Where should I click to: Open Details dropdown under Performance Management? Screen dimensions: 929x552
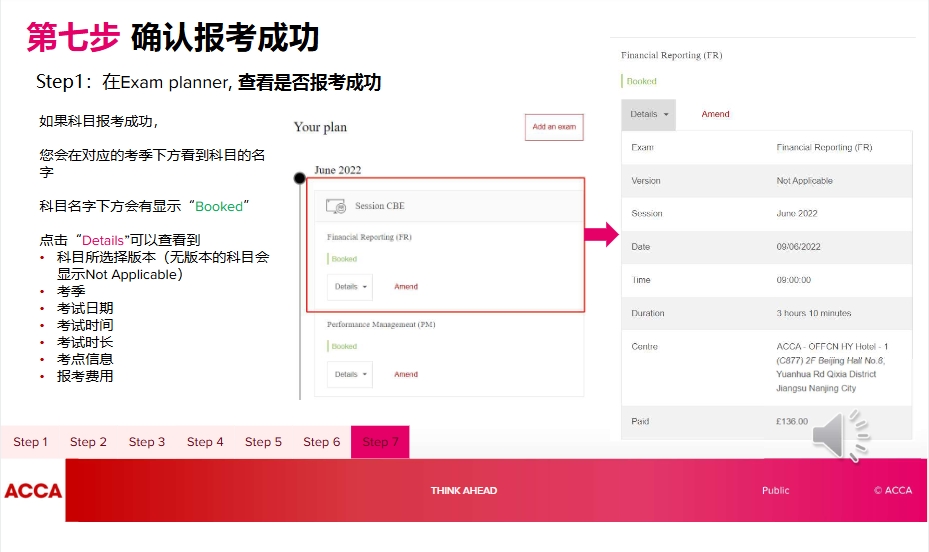point(350,374)
